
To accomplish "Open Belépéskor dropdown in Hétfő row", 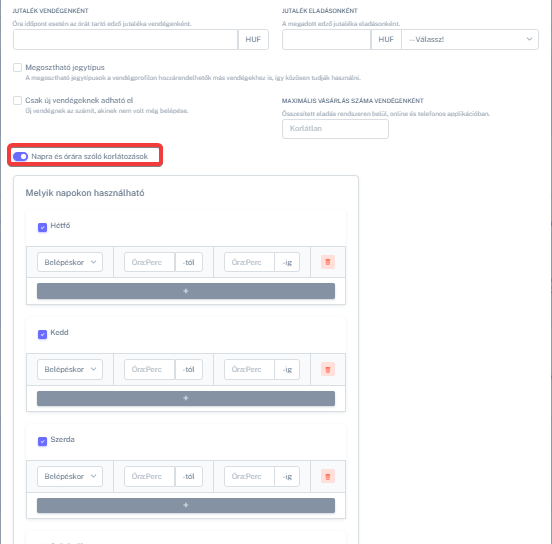I will 70,262.
